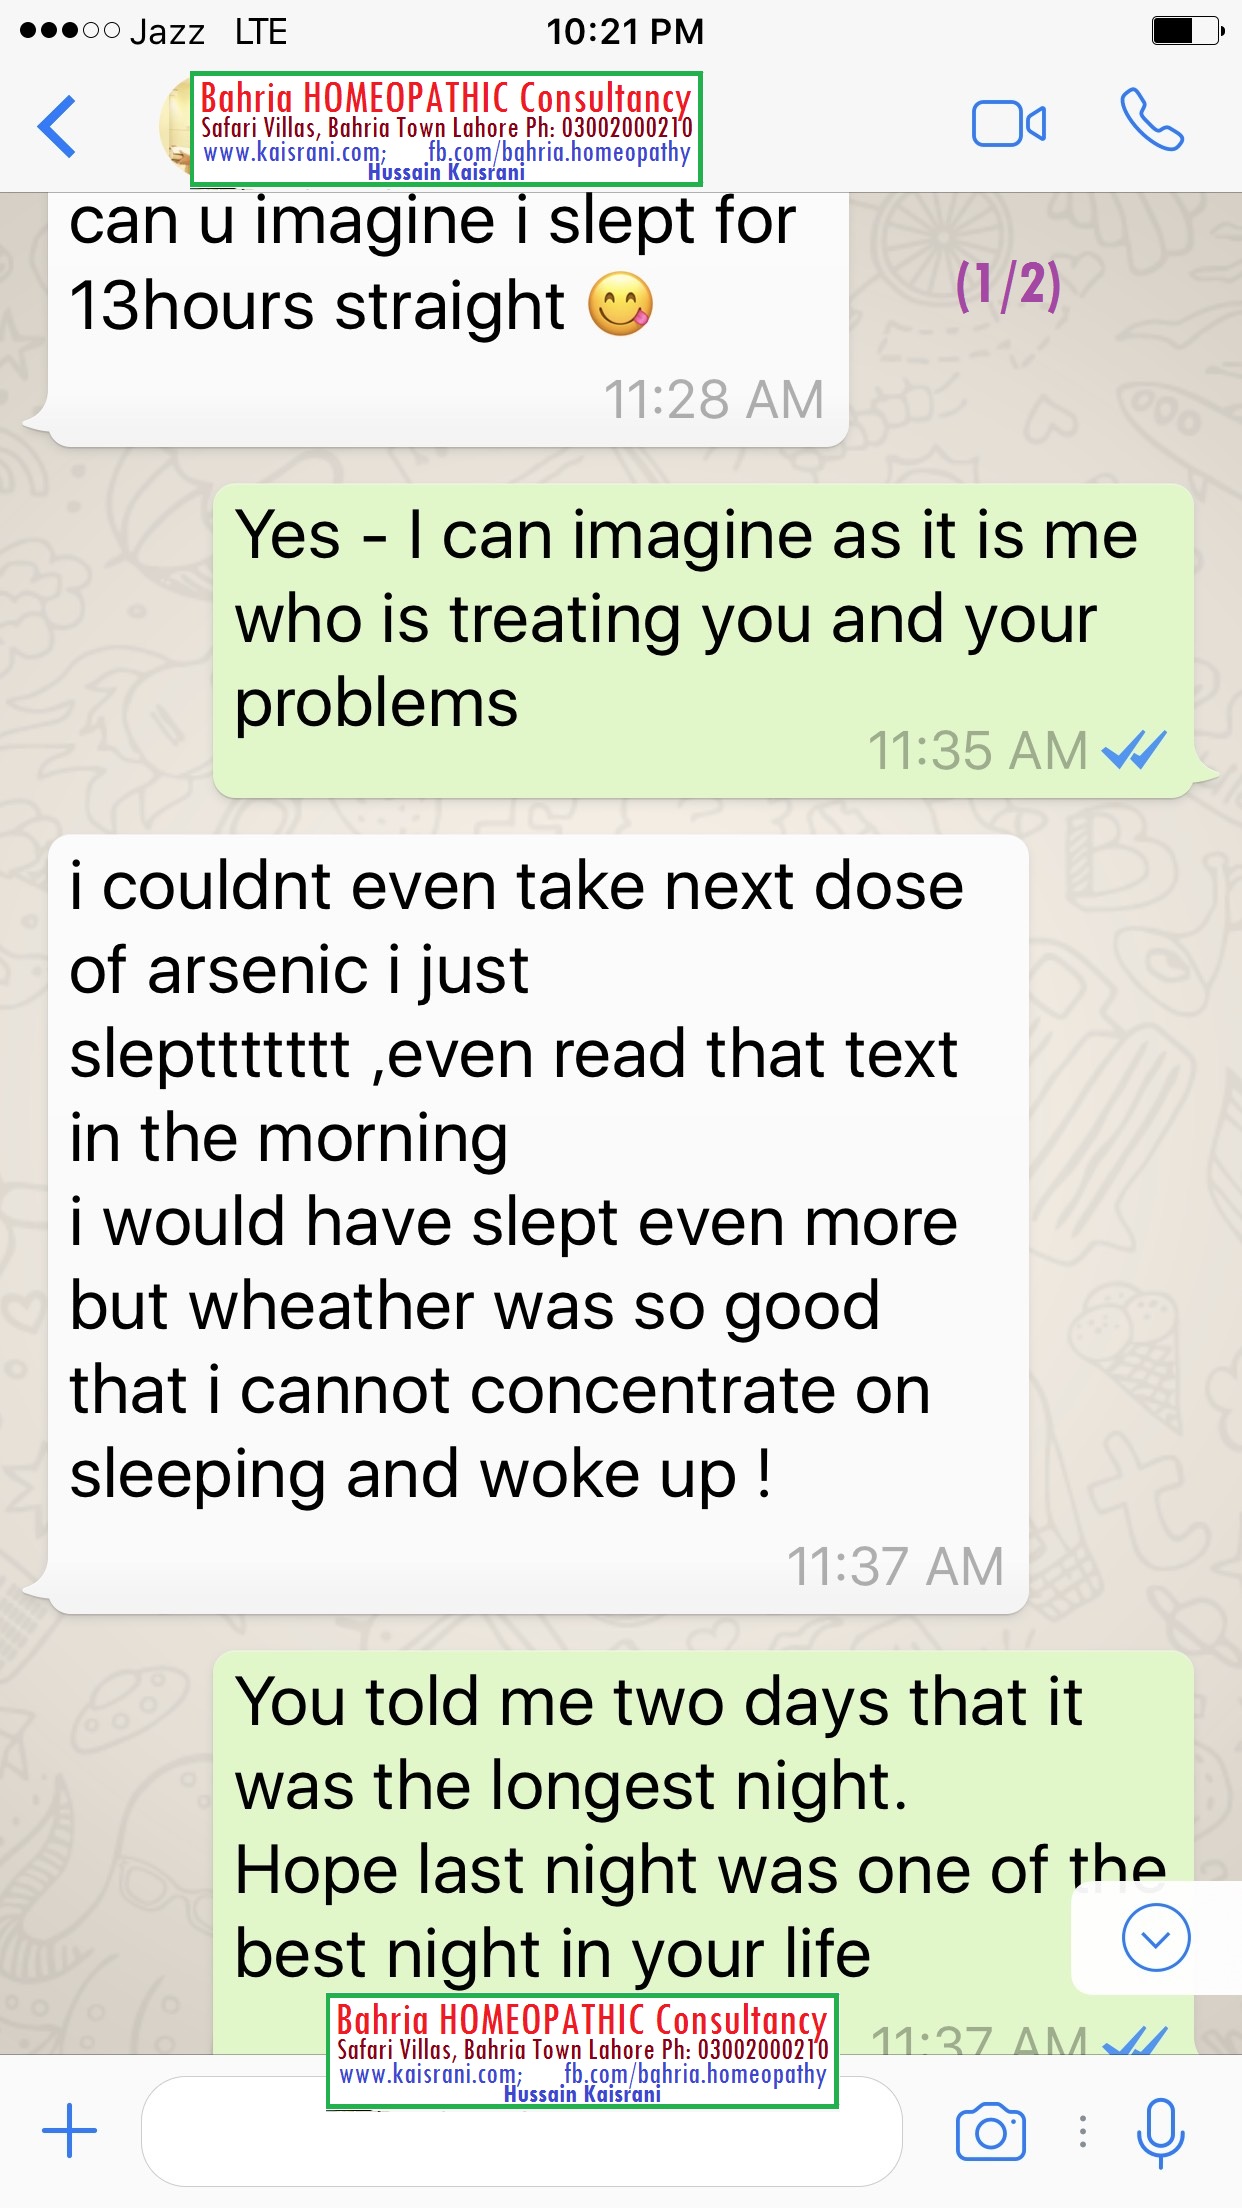Viewport: 1242px width, 2208px height.
Task: Tap the 10:21 PM status bar clock
Action: [625, 32]
